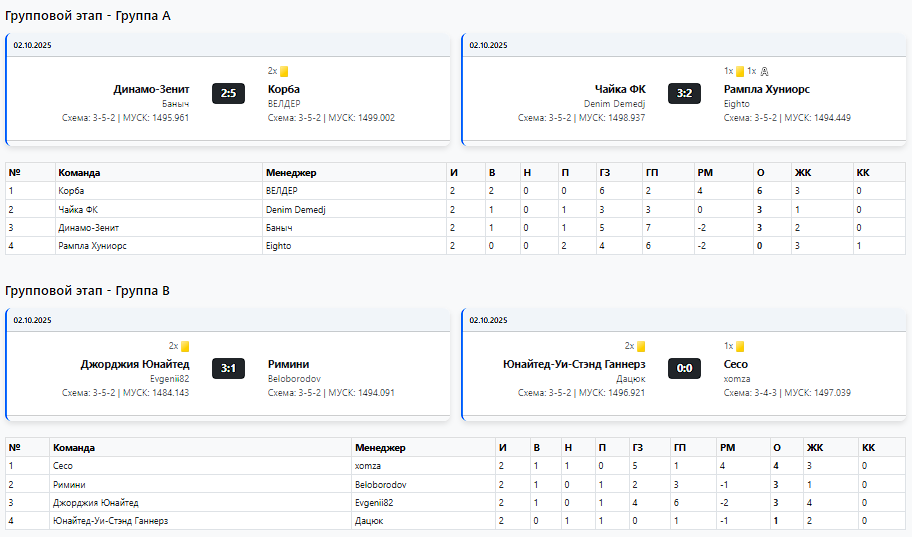Image resolution: width=912 pixels, height=537 pixels.
Task: Click Юнайтед-Уи-Стэнд Ганнерз yellow card icon
Action: click(x=641, y=347)
